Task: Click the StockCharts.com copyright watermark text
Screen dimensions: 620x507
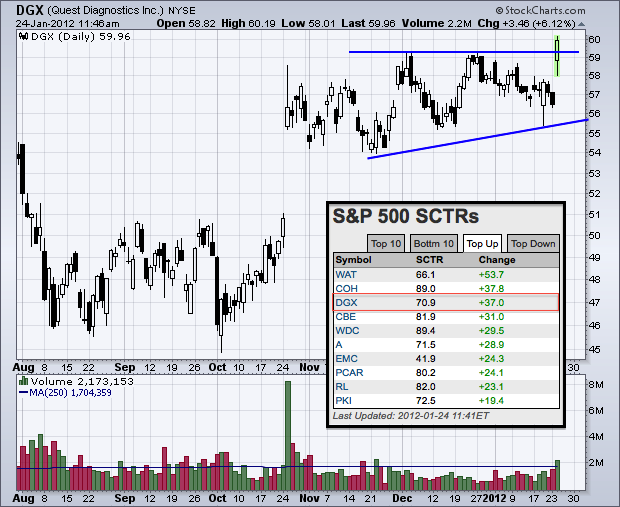Action: [541, 10]
